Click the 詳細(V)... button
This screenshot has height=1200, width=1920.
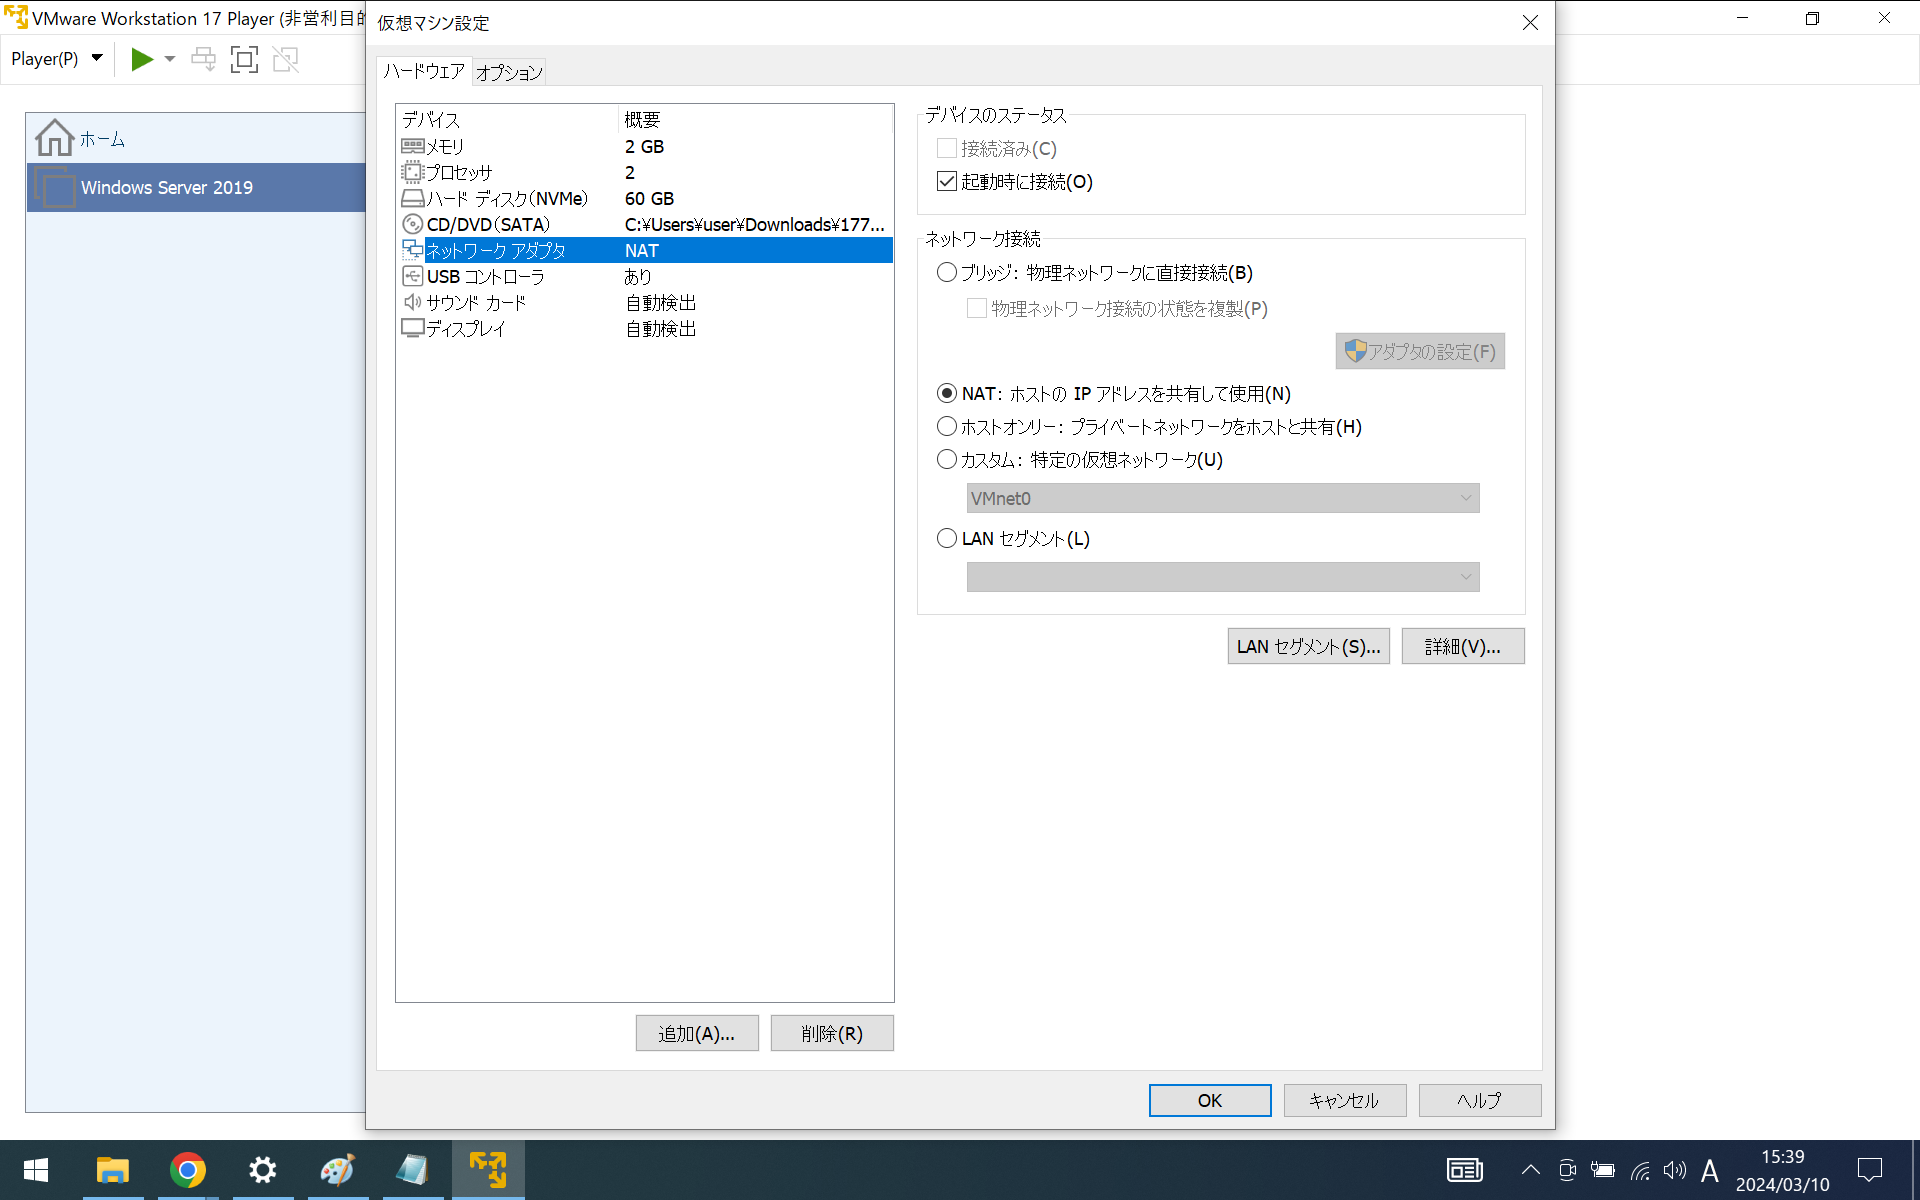1462,646
